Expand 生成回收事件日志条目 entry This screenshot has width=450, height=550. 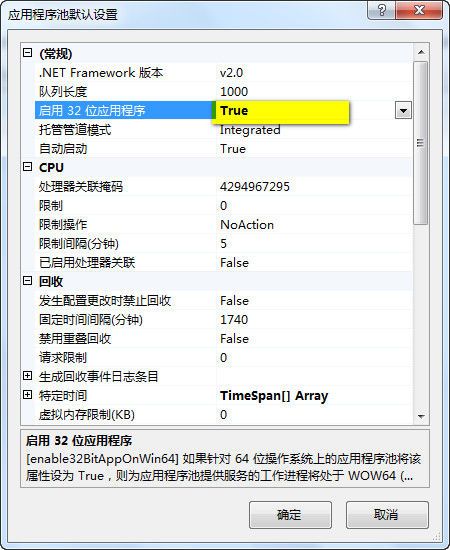pos(27,376)
